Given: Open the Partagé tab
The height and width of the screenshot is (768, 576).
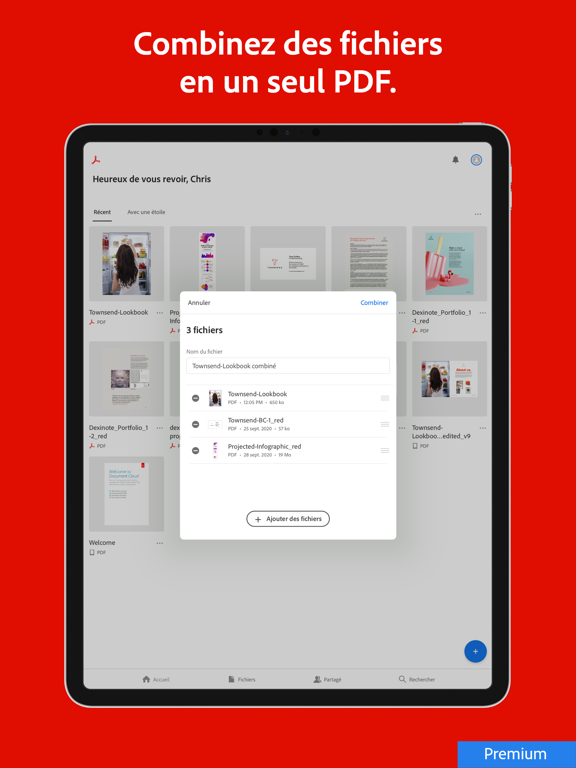Looking at the screenshot, I should [327, 679].
